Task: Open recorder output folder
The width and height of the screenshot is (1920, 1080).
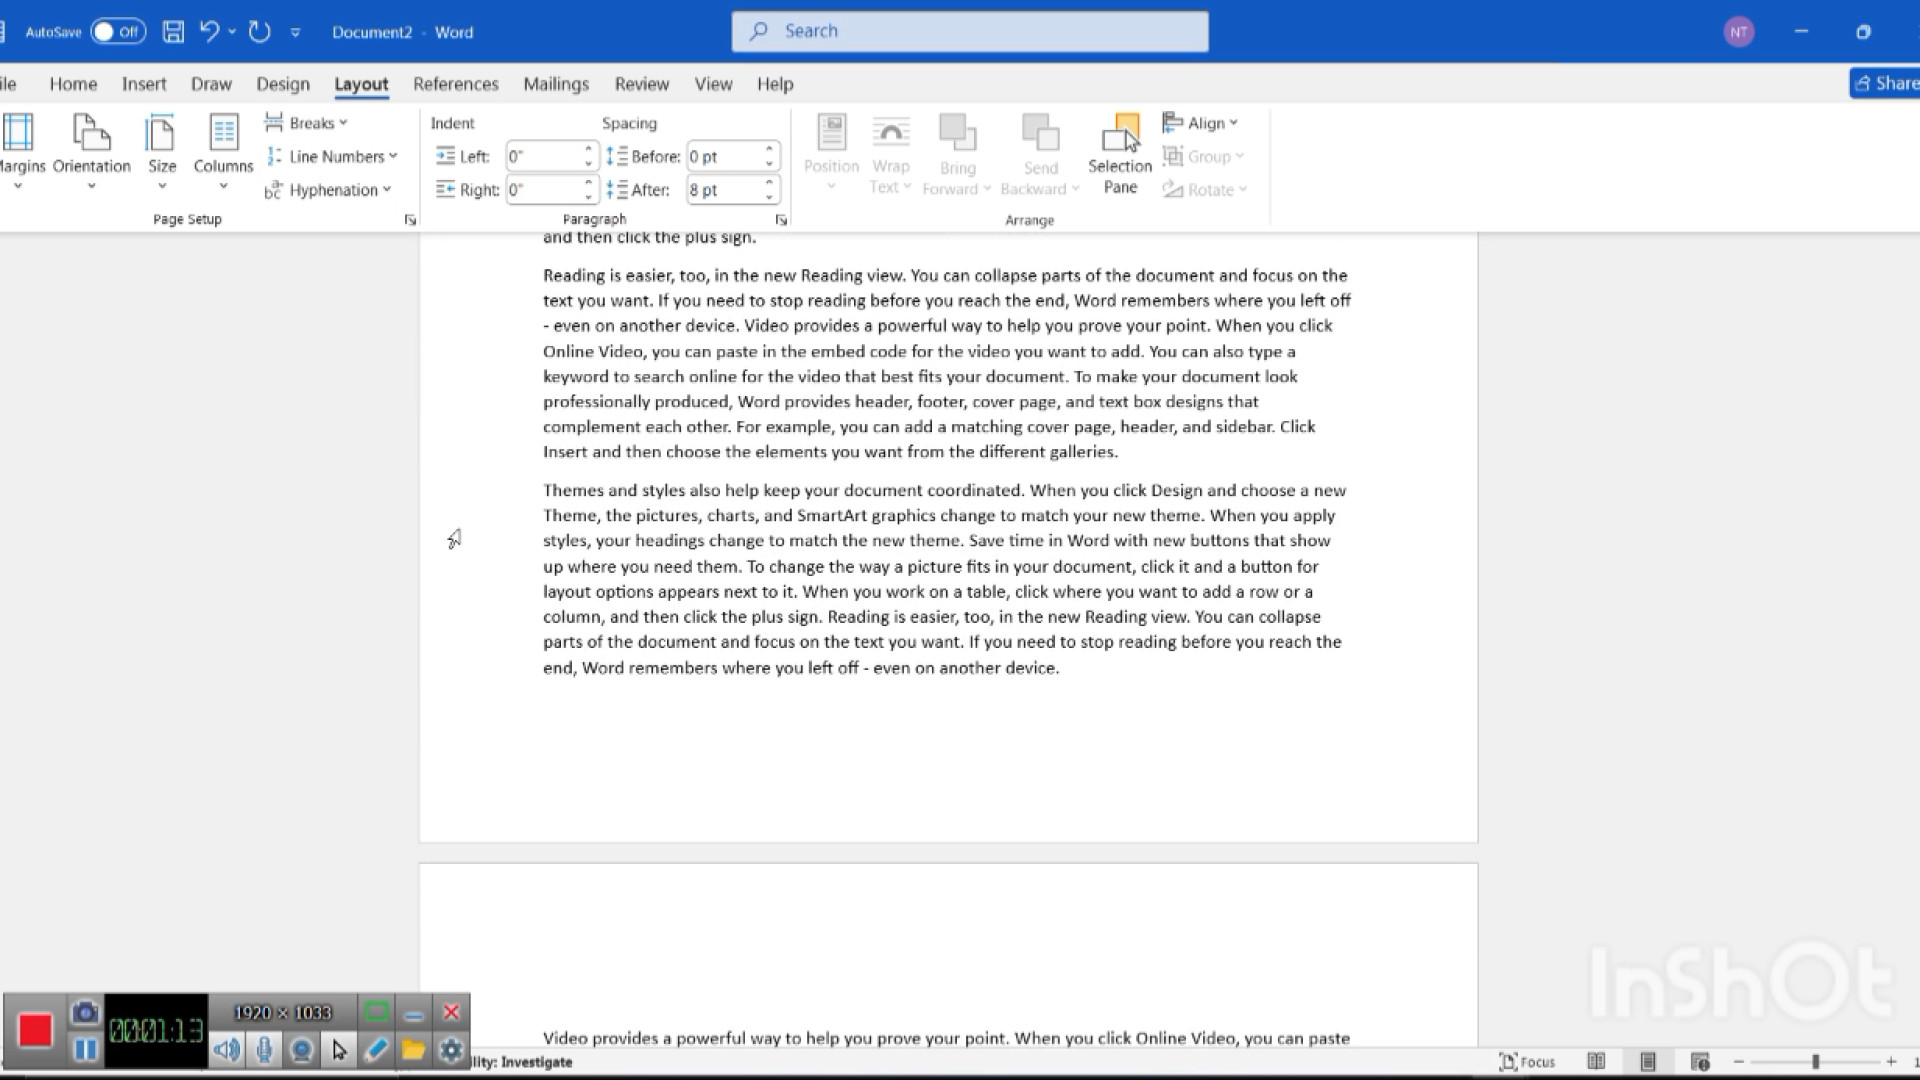Action: 413,1050
